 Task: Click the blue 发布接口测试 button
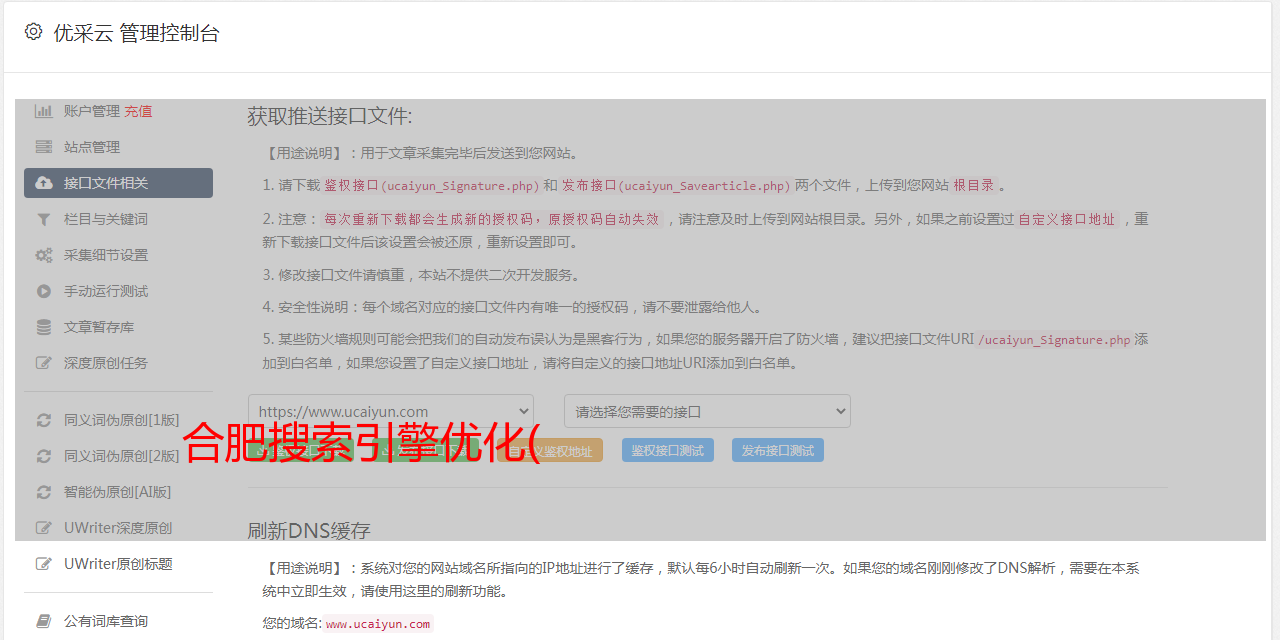click(778, 450)
